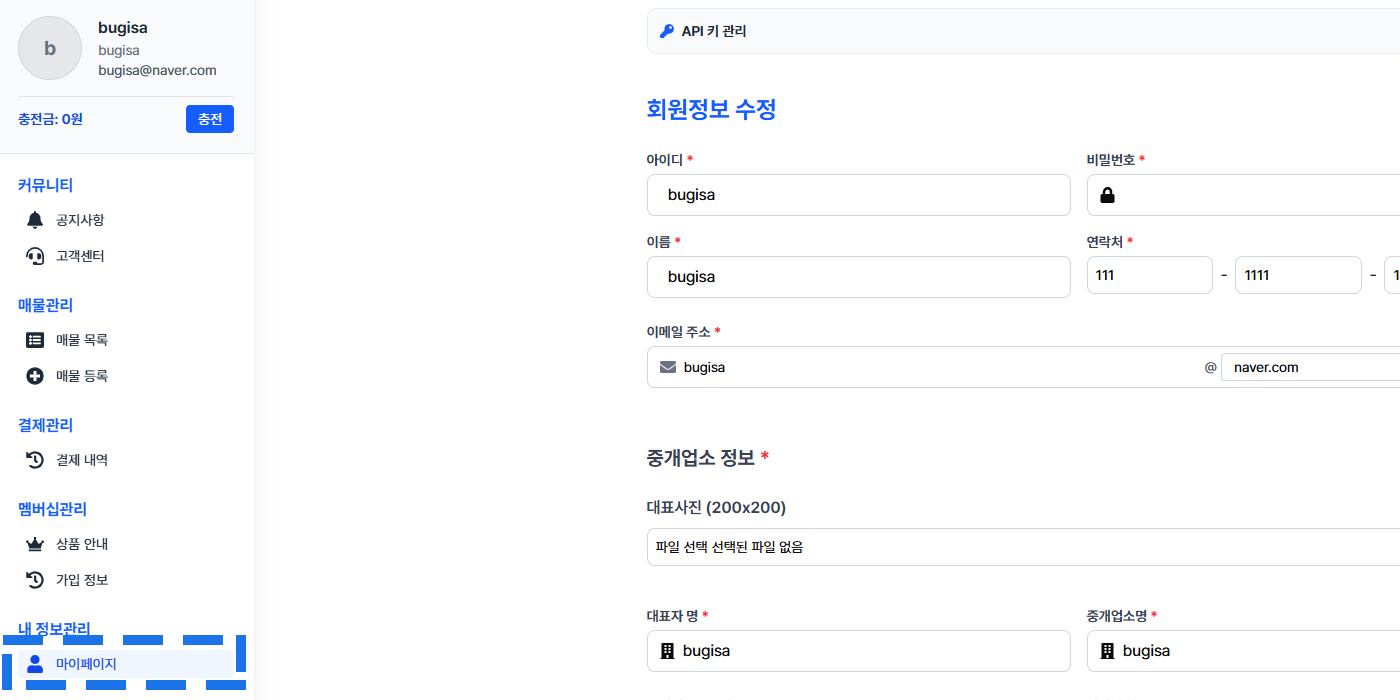Image resolution: width=1400 pixels, height=700 pixels.
Task: Click the history icon beside 결제 내역
Action: point(35,460)
